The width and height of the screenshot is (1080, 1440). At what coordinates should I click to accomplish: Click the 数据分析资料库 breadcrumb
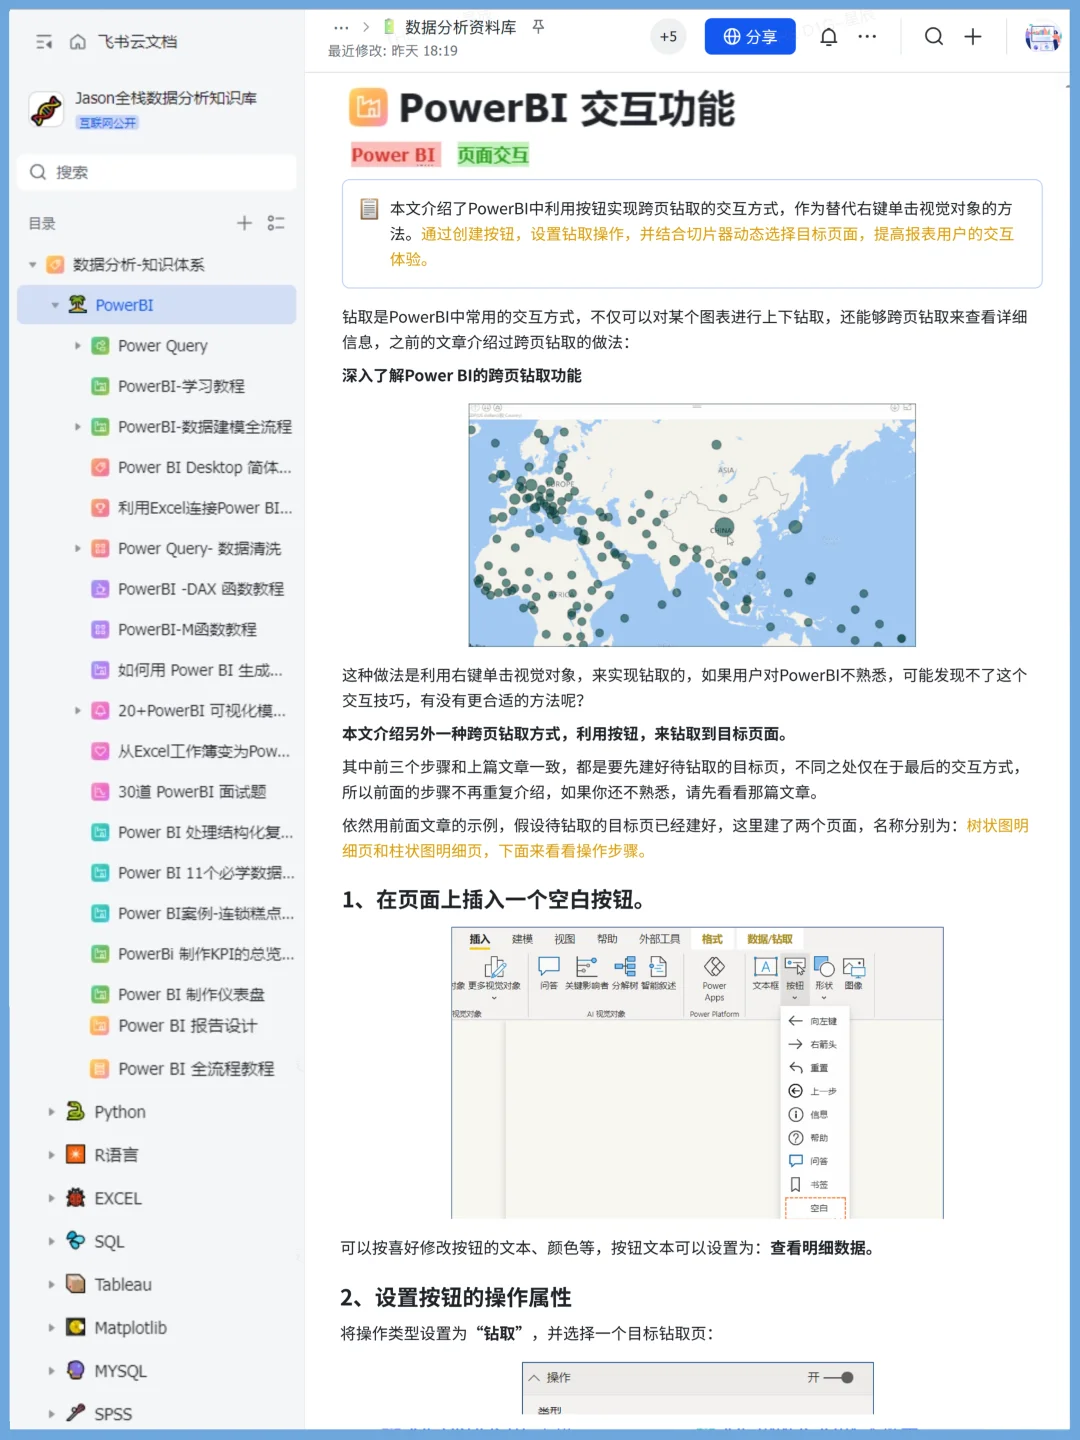coord(460,27)
